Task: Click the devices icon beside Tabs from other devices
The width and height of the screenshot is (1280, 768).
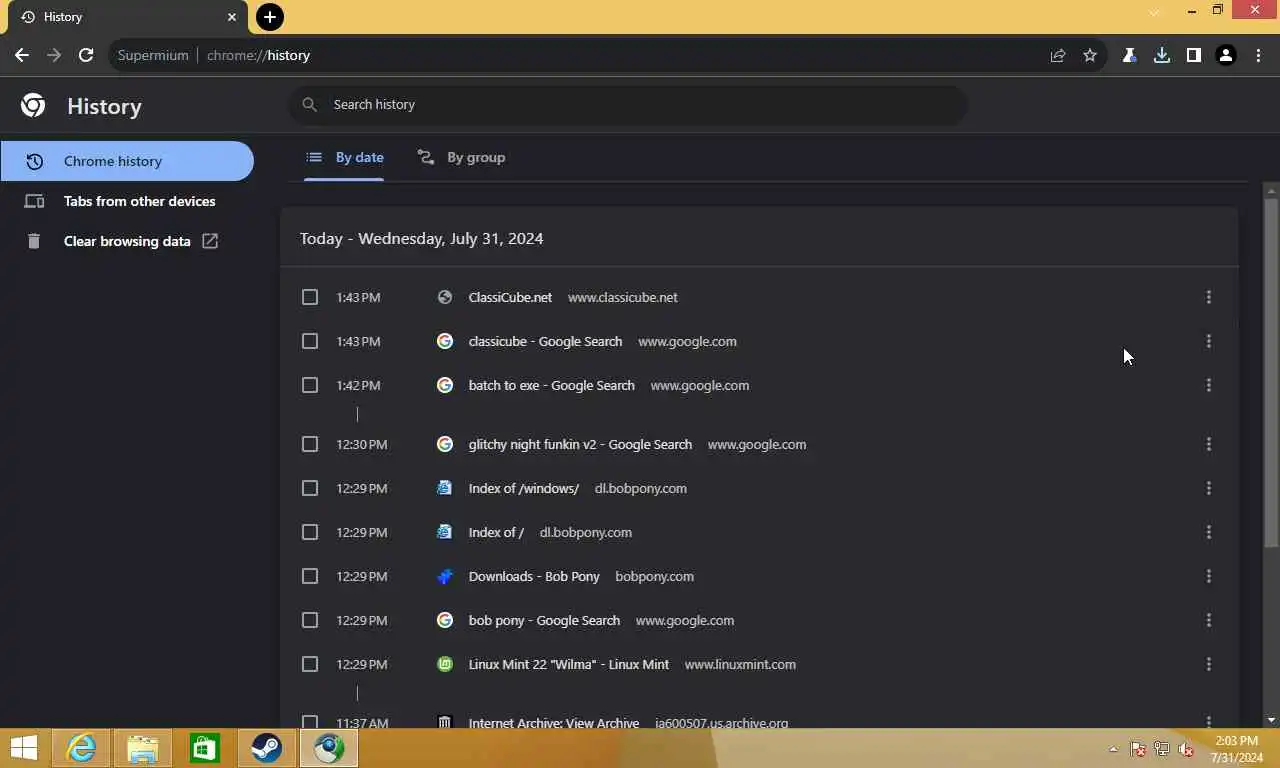Action: (34, 201)
